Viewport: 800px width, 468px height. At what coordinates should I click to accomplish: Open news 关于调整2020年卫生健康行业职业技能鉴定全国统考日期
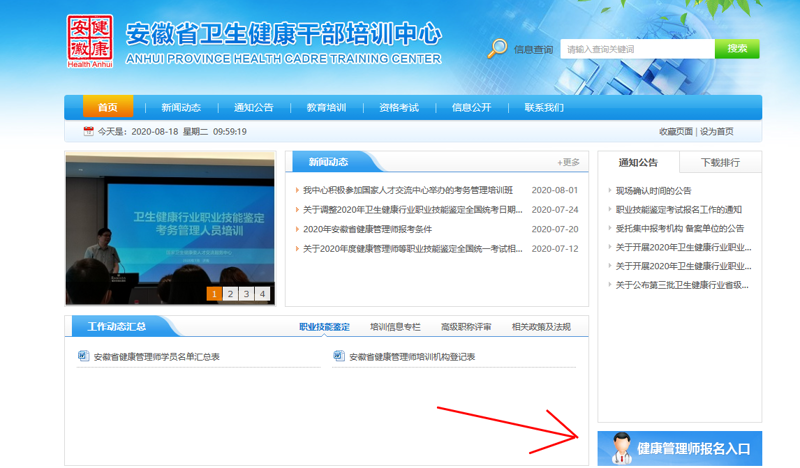click(412, 210)
